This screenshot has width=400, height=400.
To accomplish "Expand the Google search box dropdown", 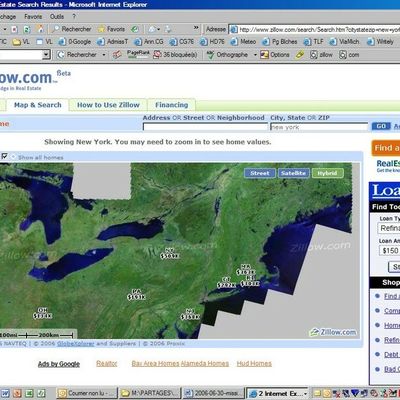I will pyautogui.click(x=47, y=54).
